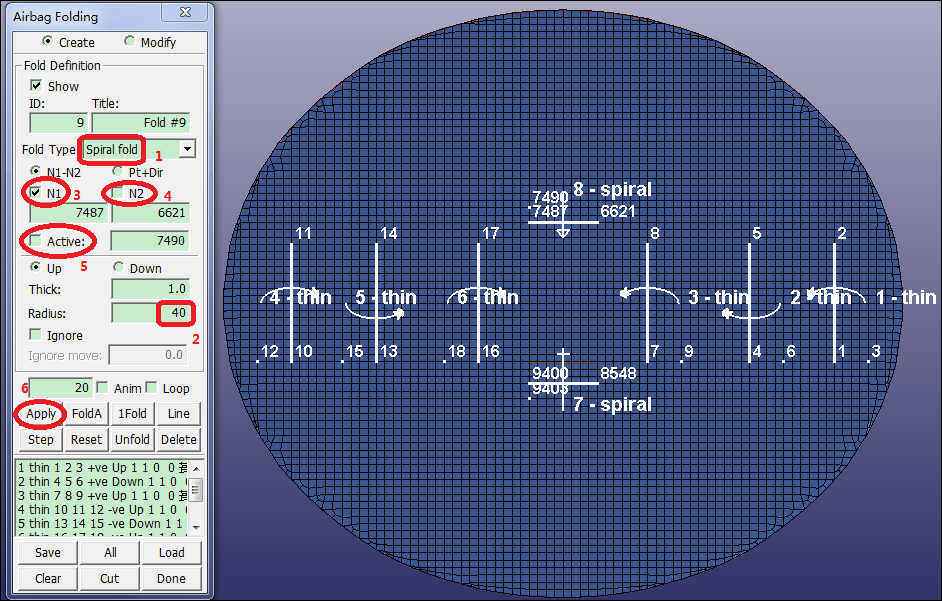Enable the Anim checkbox
The image size is (942, 601).
102,388
